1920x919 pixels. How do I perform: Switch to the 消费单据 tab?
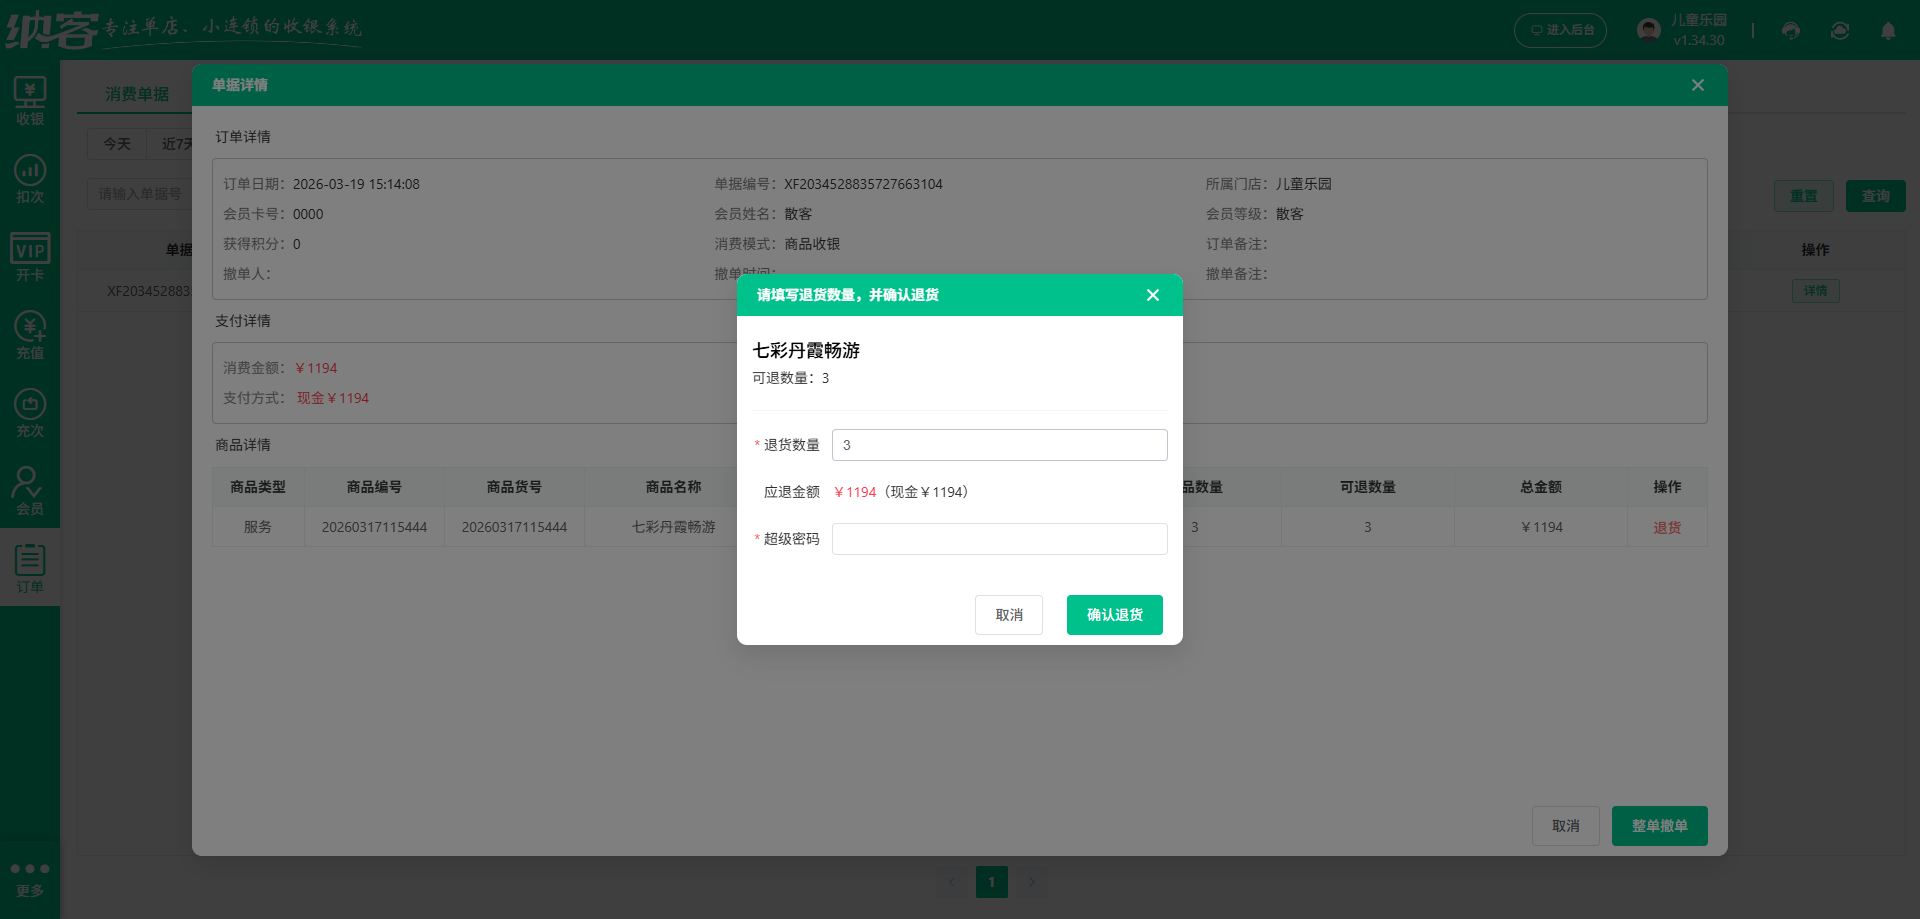[x=137, y=94]
